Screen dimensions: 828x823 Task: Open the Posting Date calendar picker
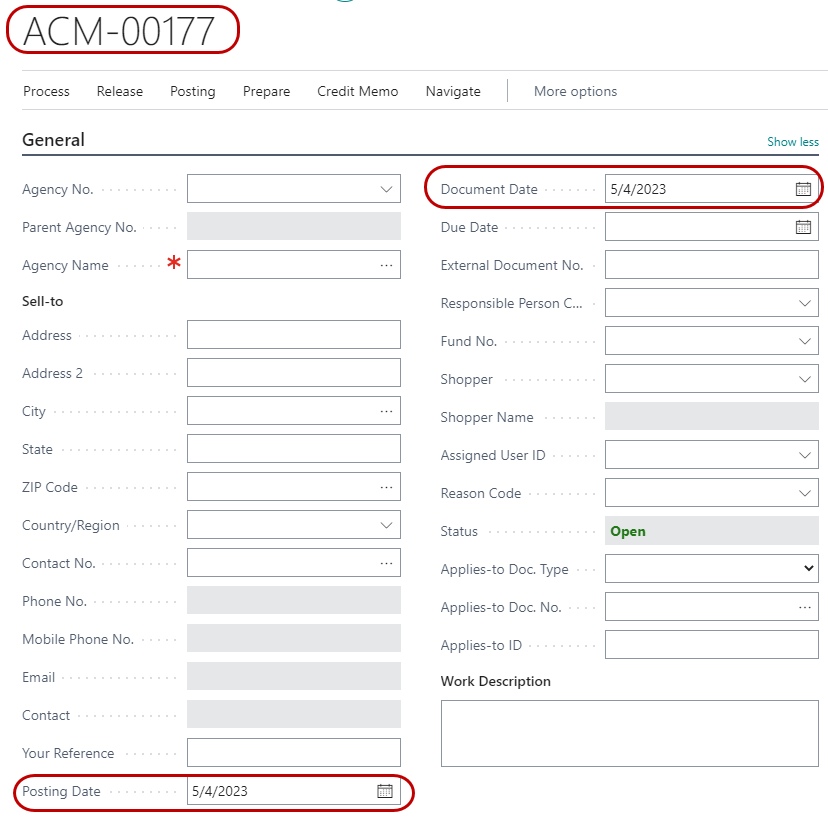pyautogui.click(x=385, y=791)
